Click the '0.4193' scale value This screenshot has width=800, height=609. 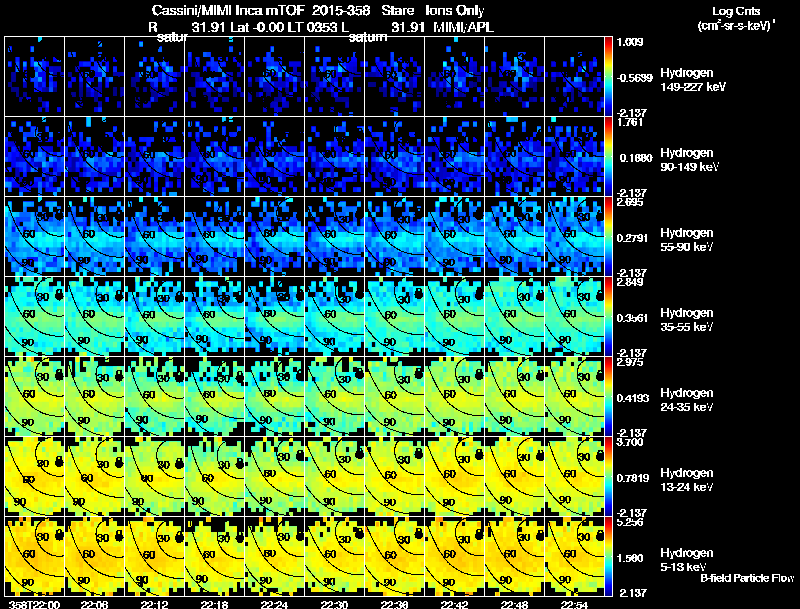click(632, 398)
